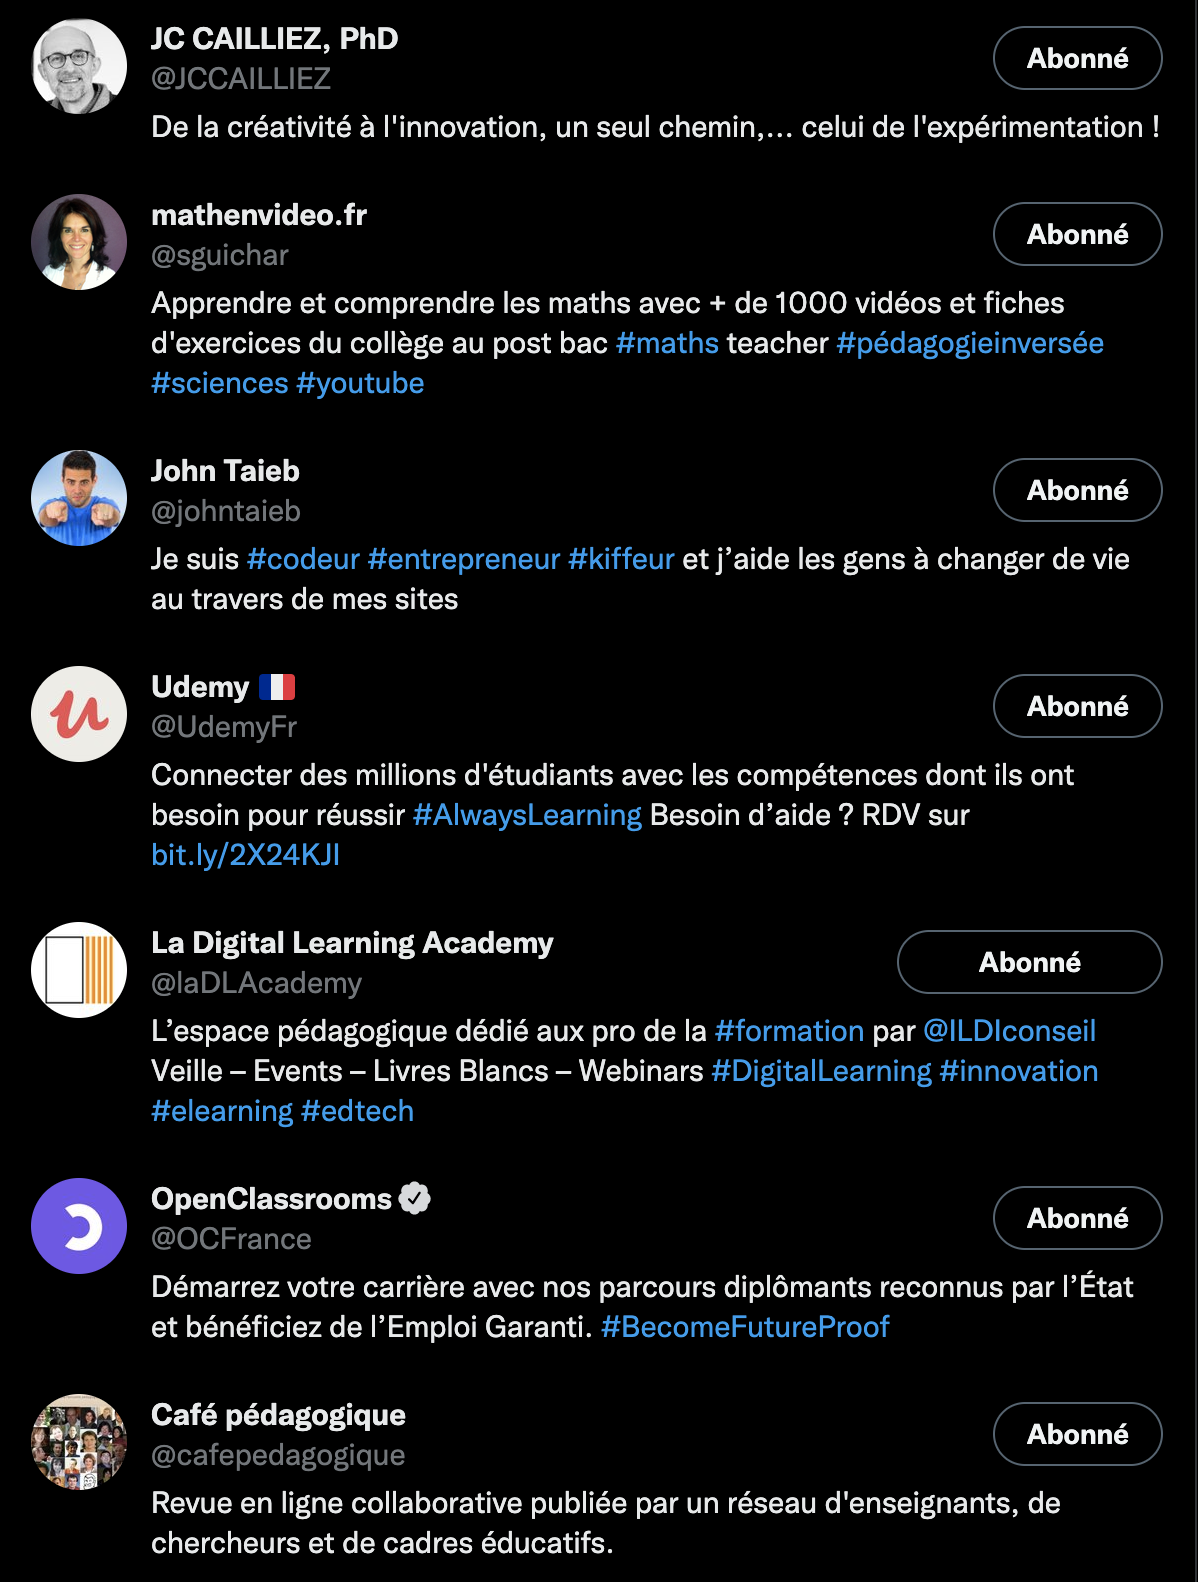1198x1582 pixels.
Task: Follow the #BecomeFutureProof hashtag link
Action: (x=745, y=1327)
